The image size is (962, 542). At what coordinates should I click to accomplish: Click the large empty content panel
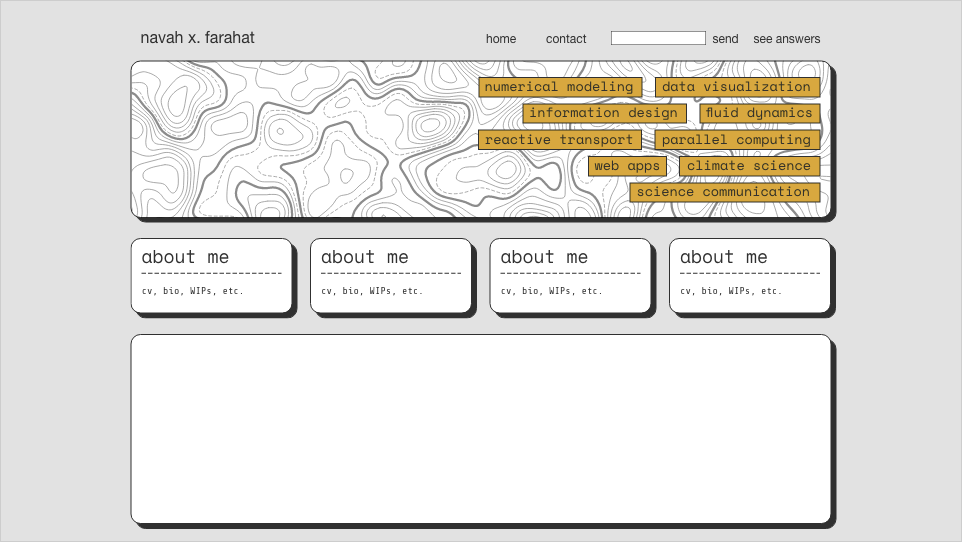pyautogui.click(x=480, y=428)
